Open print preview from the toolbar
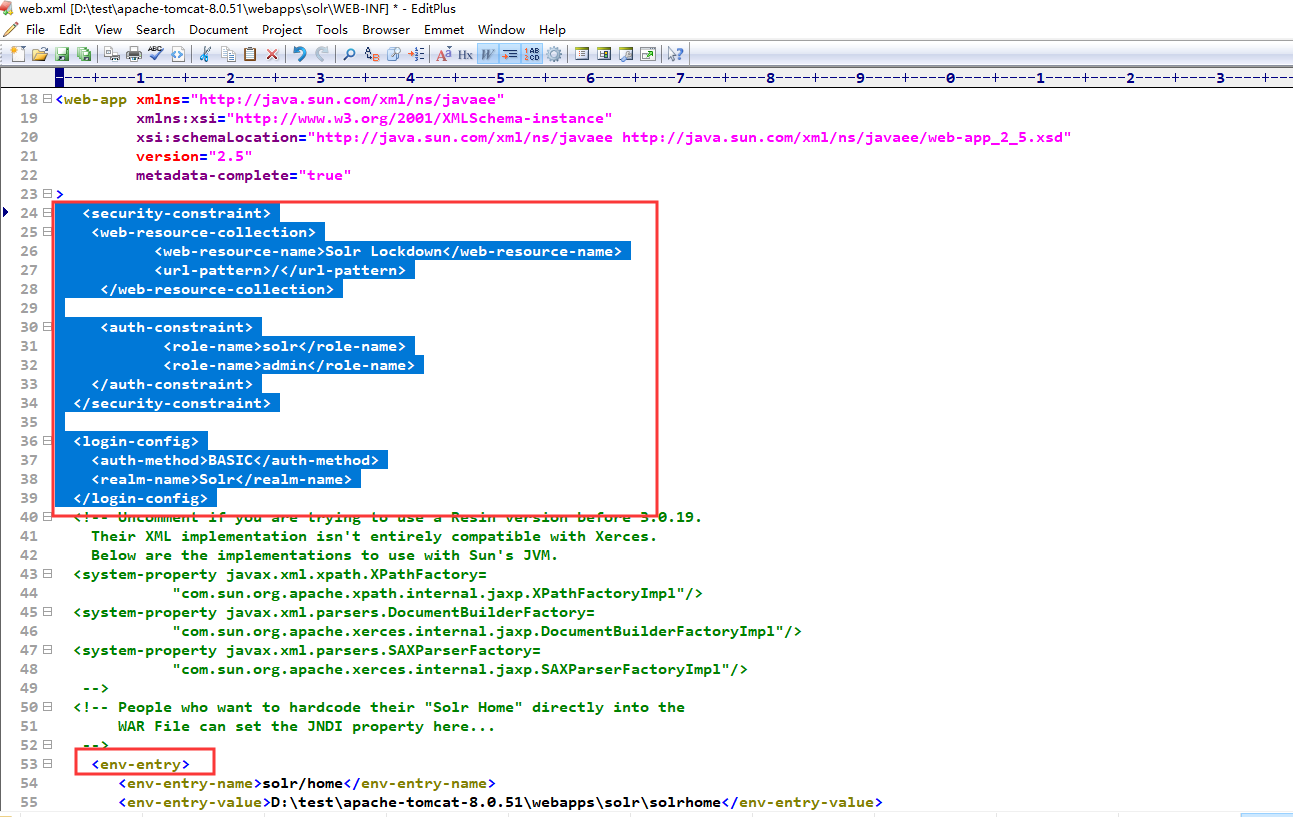The image size is (1293, 817). (112, 54)
